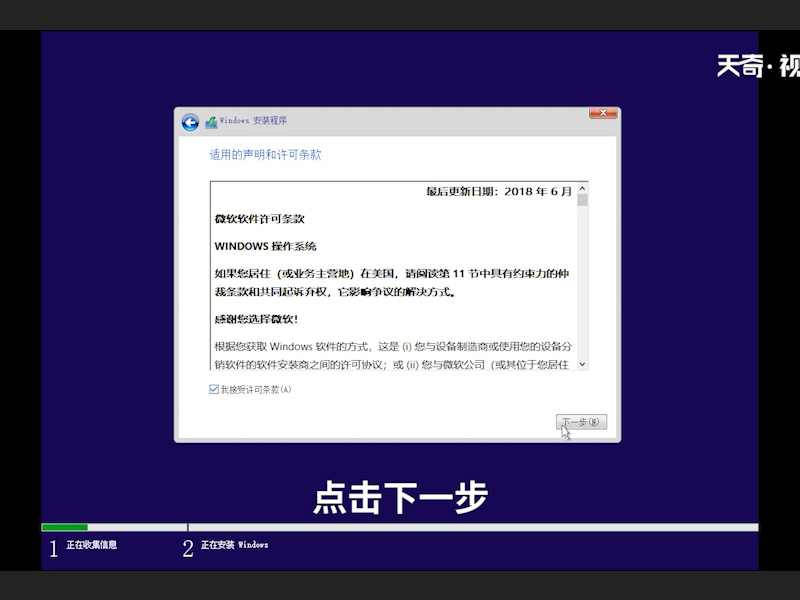
Task: Select the 正在收集信息 stage label
Action: [x=94, y=545]
